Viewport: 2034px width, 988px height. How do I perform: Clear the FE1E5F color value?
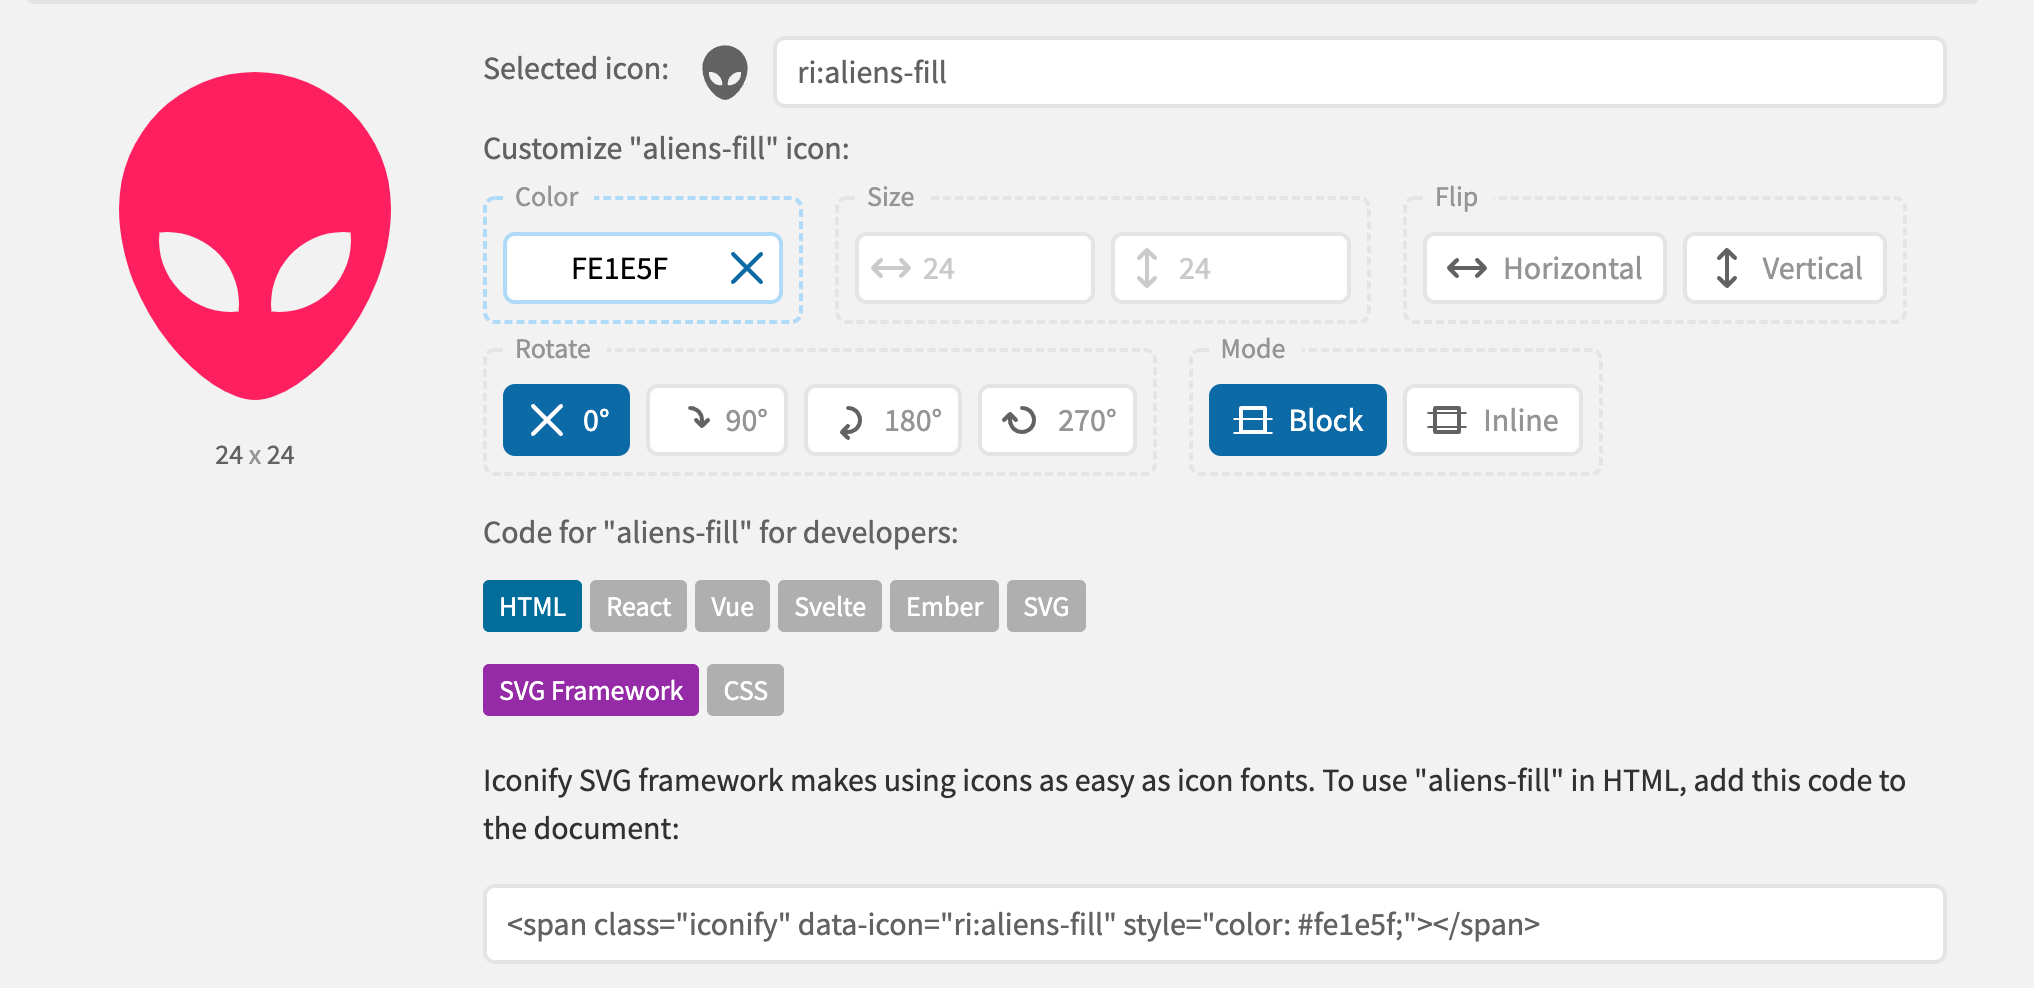click(747, 268)
